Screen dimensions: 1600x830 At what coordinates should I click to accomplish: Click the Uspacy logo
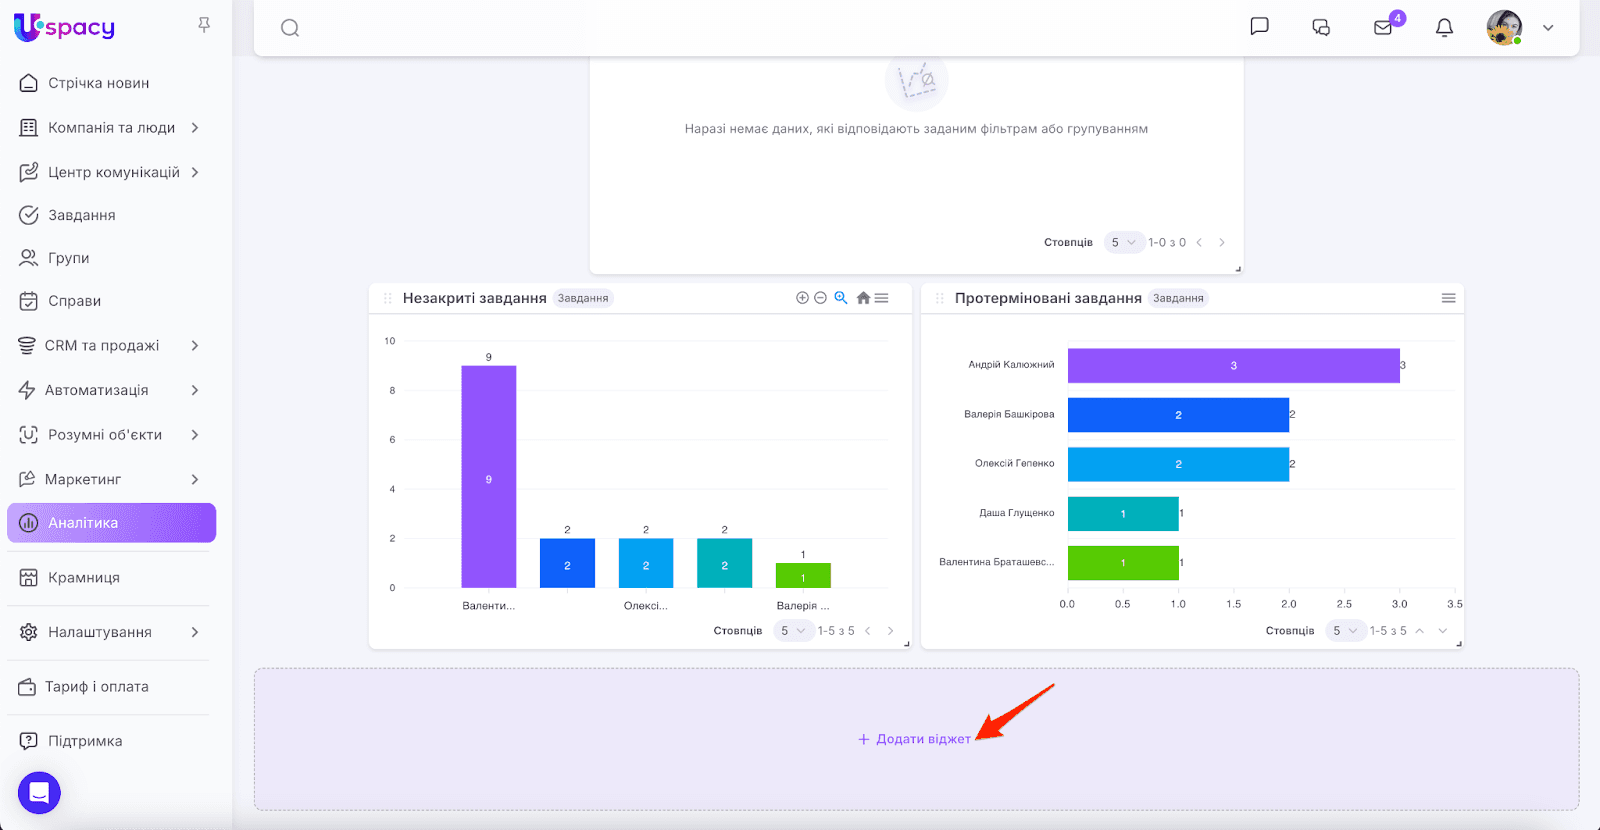point(64,27)
